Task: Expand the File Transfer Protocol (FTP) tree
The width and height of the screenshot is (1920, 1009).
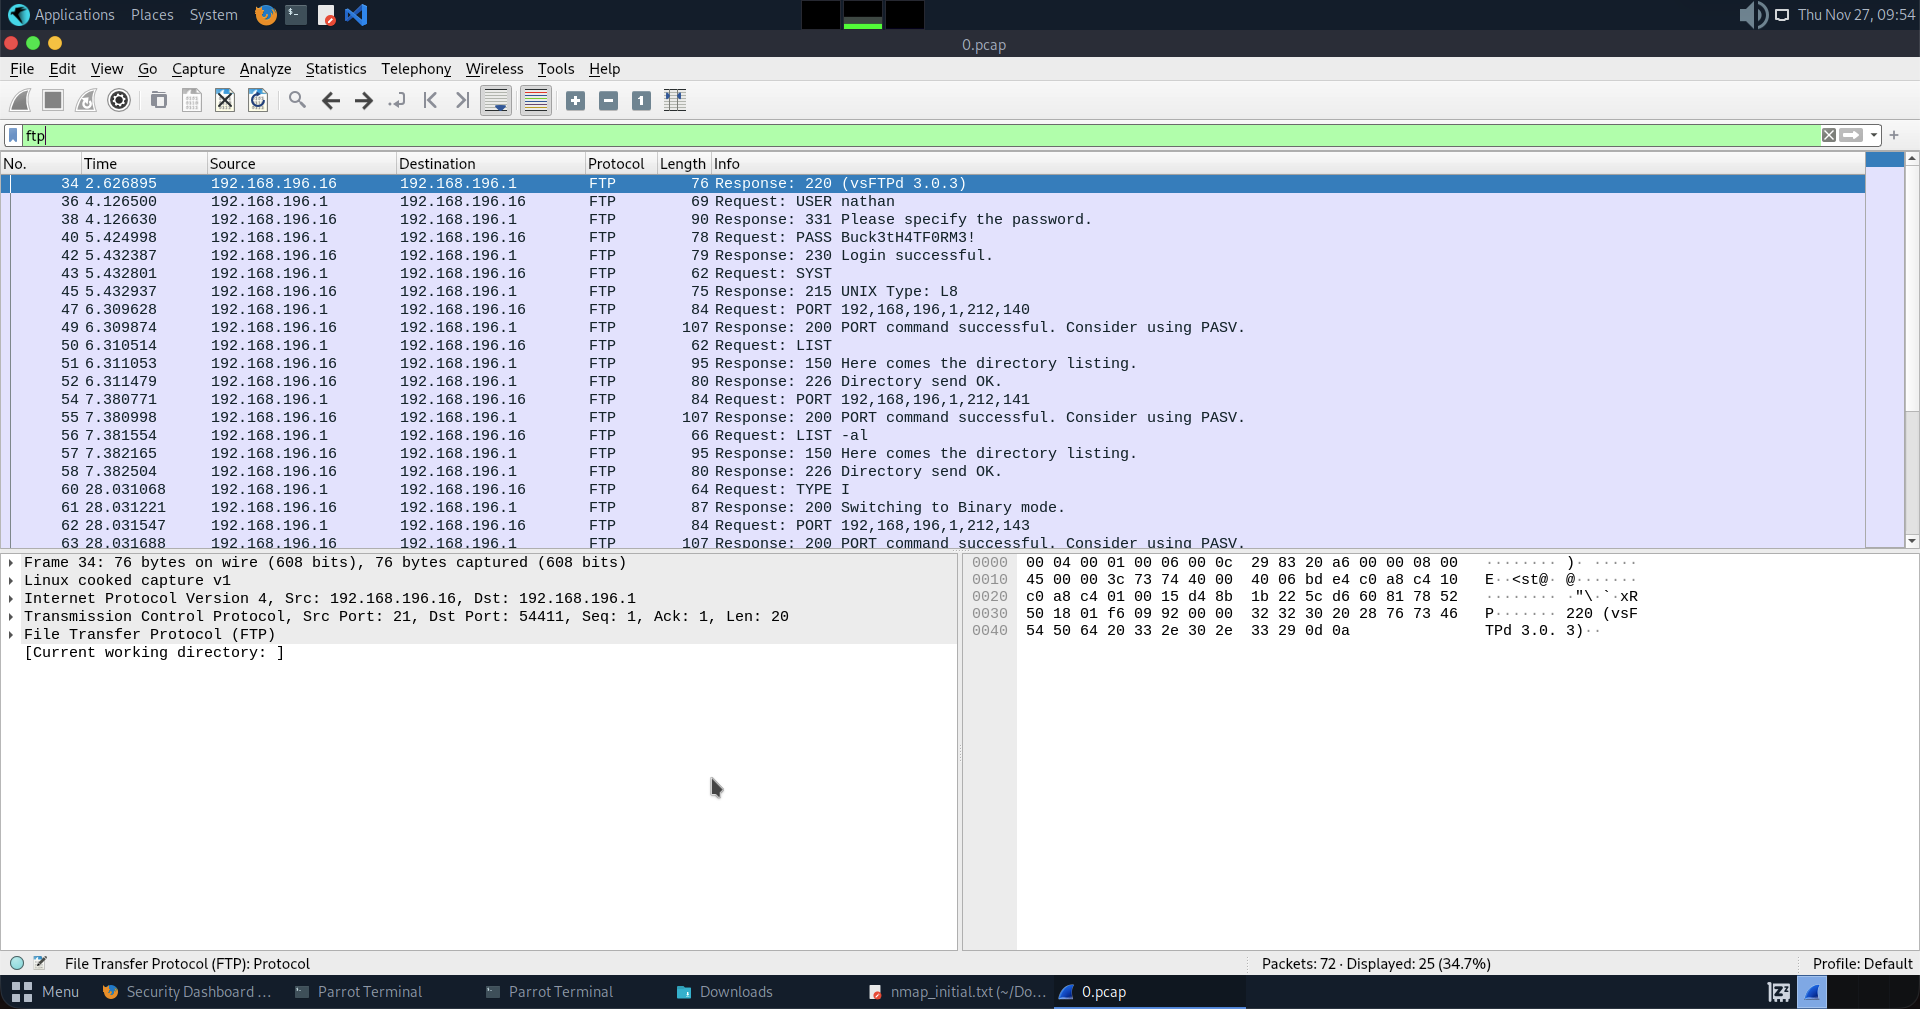Action: (x=11, y=635)
